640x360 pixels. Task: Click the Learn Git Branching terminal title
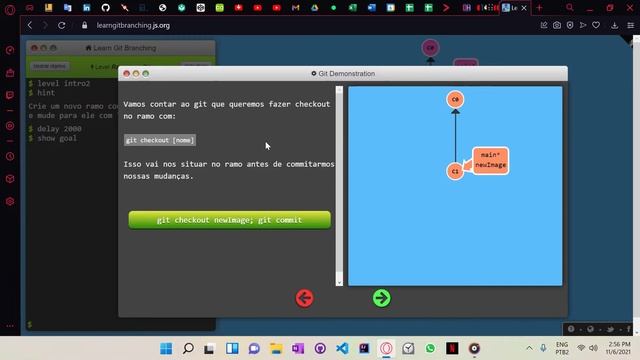(x=121, y=48)
